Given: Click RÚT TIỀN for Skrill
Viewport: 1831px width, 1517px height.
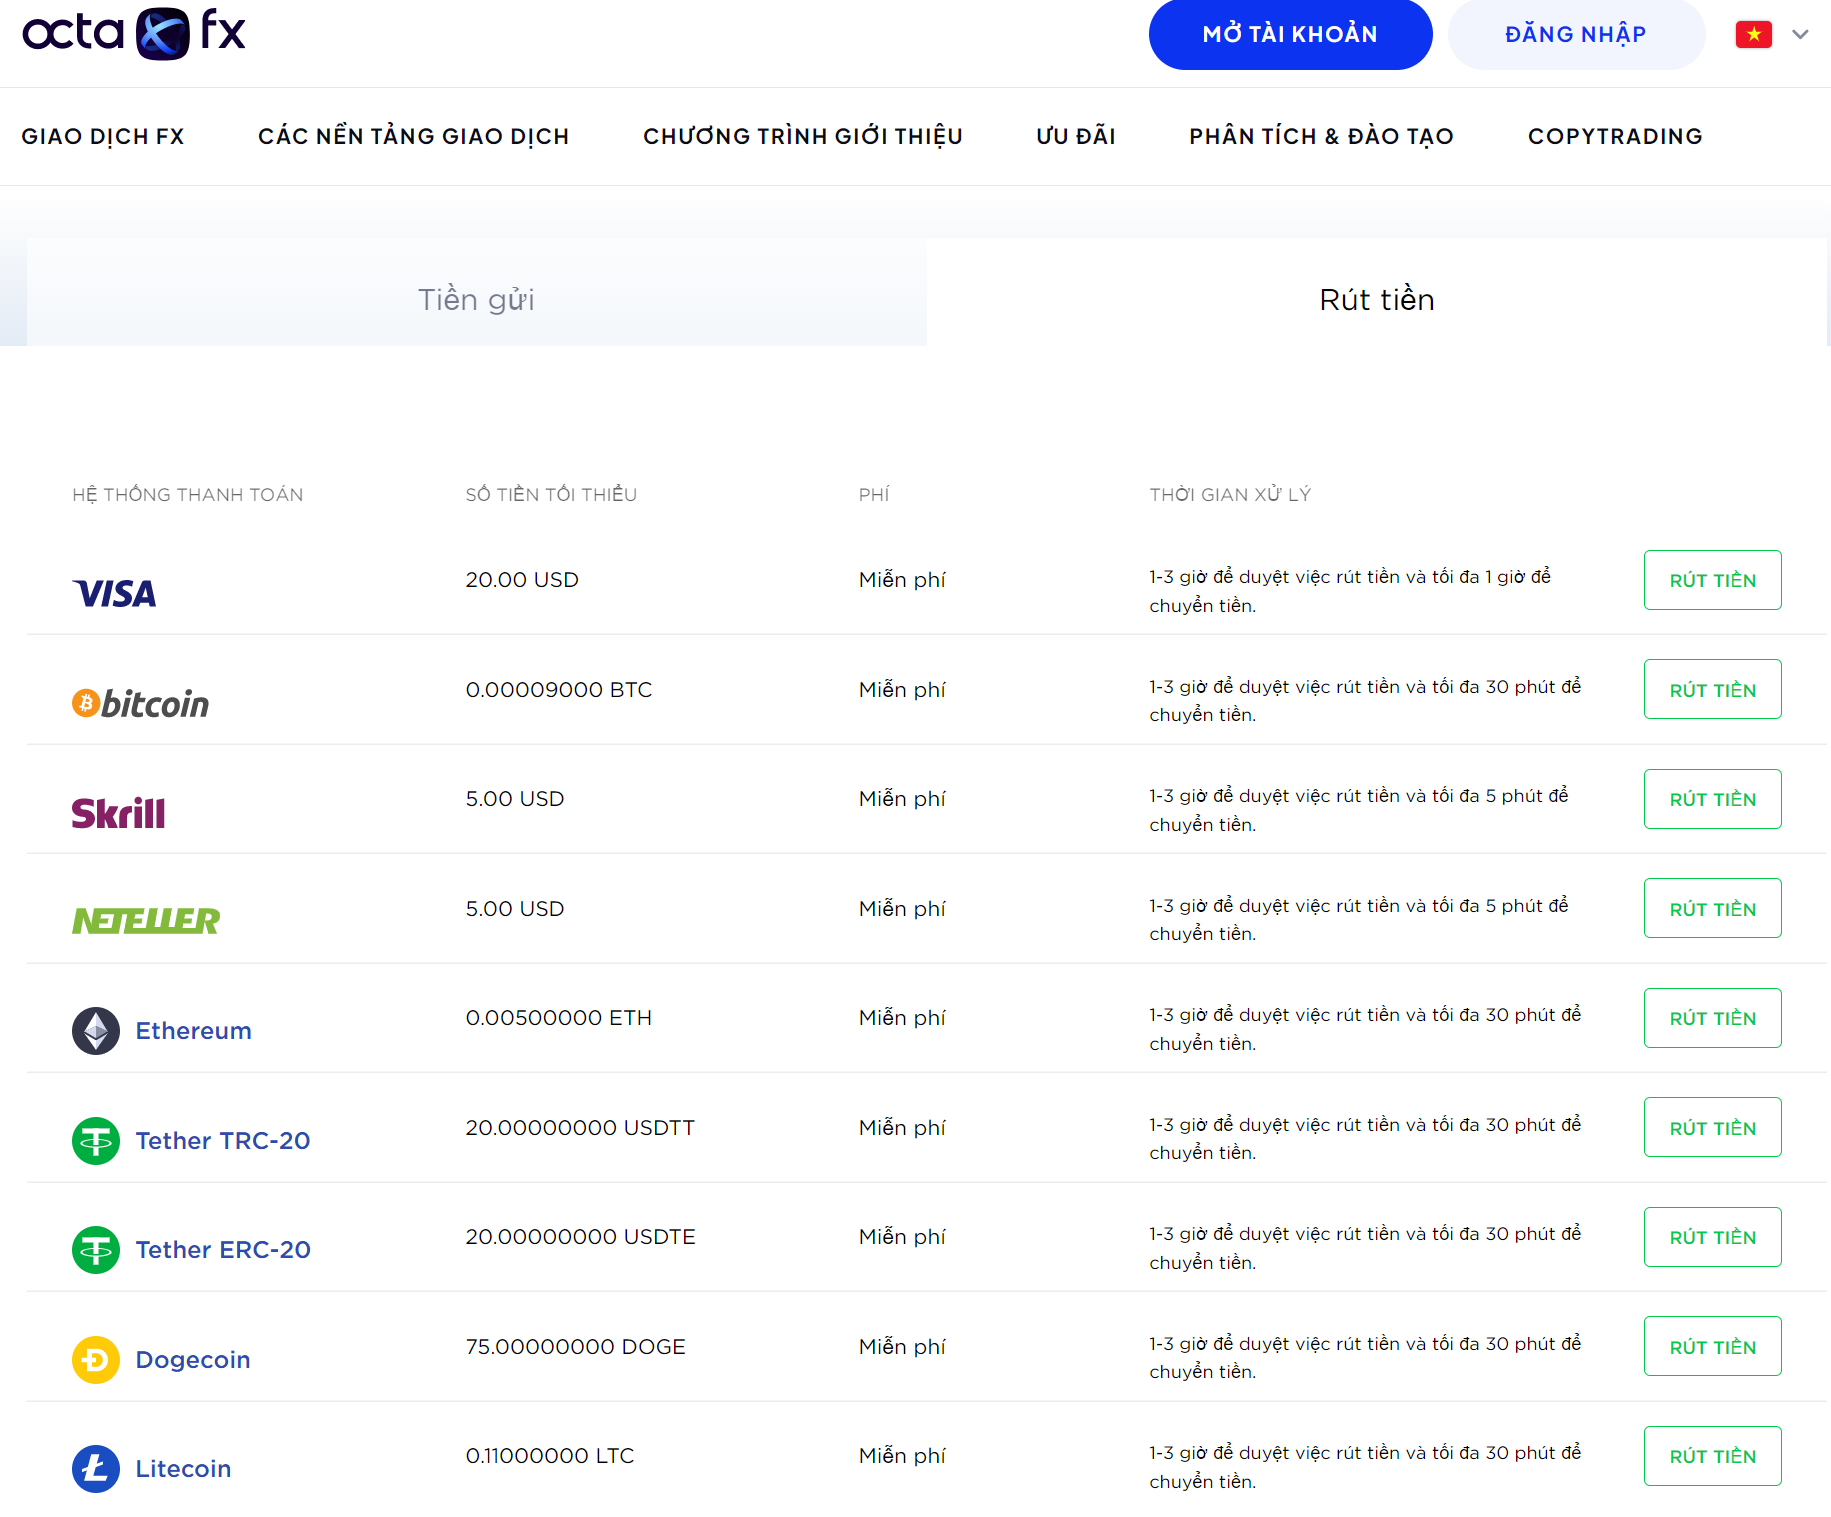Looking at the screenshot, I should [1712, 799].
